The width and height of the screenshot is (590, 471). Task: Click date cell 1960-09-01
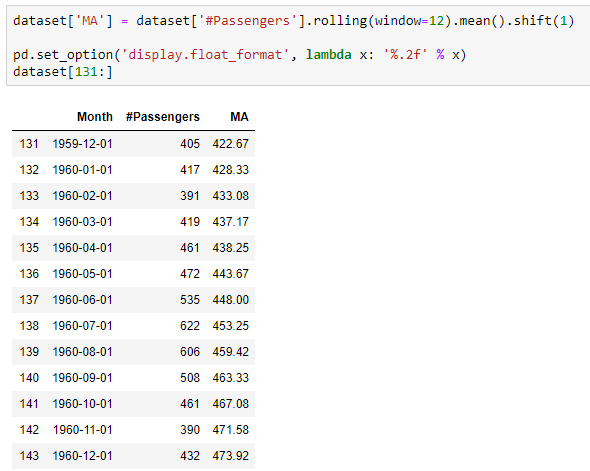pos(82,377)
